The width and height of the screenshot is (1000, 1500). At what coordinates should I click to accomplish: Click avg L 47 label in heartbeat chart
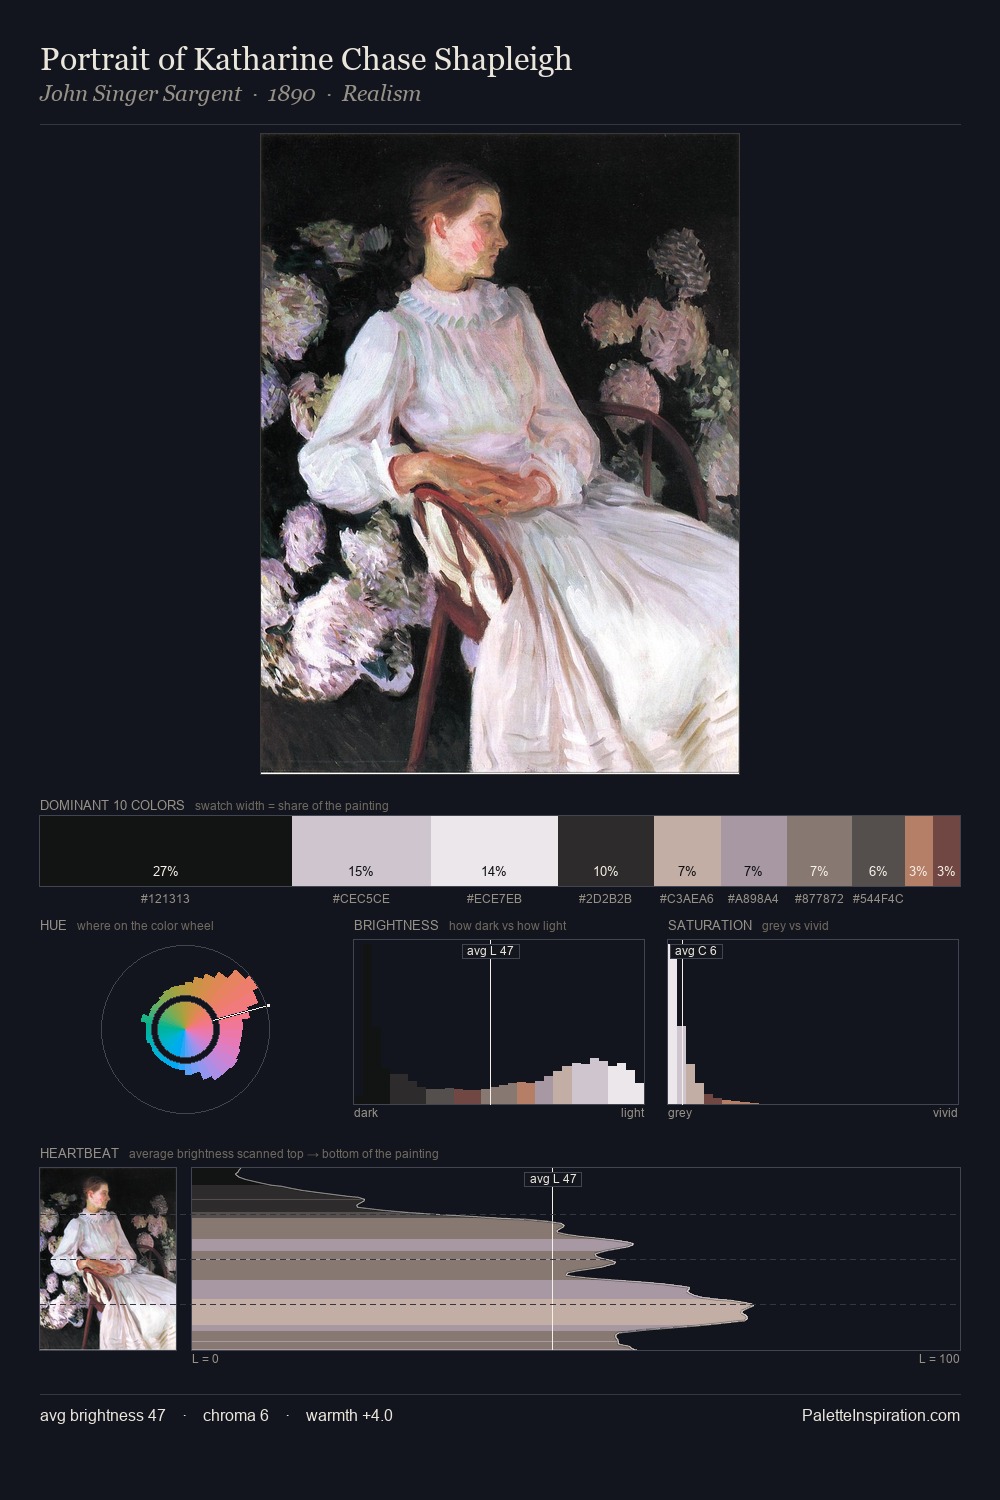[x=553, y=1179]
